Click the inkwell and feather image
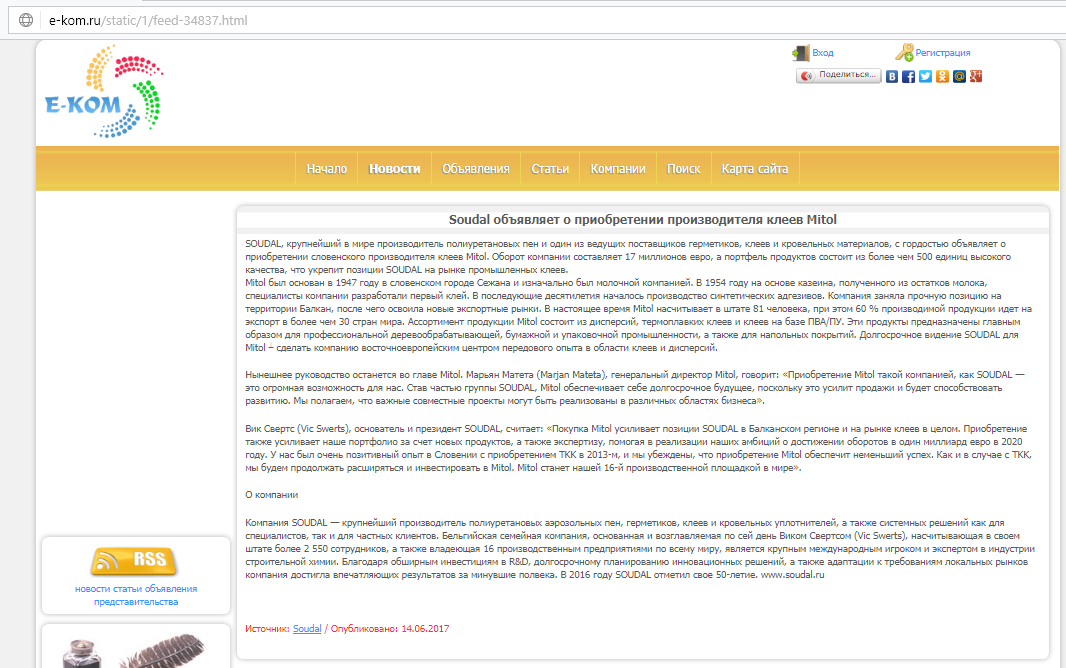This screenshot has height=668, width=1066. 133,650
